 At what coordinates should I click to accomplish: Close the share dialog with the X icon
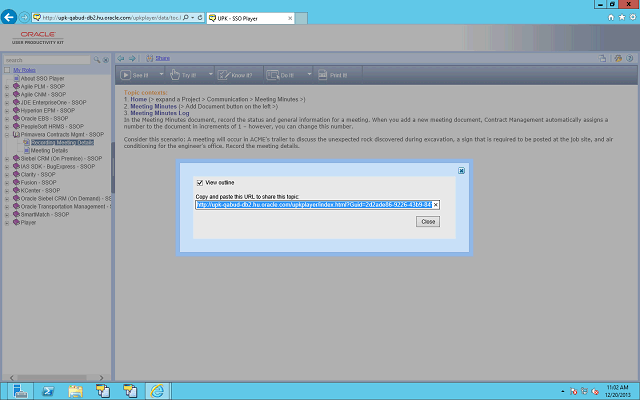pyautogui.click(x=461, y=171)
